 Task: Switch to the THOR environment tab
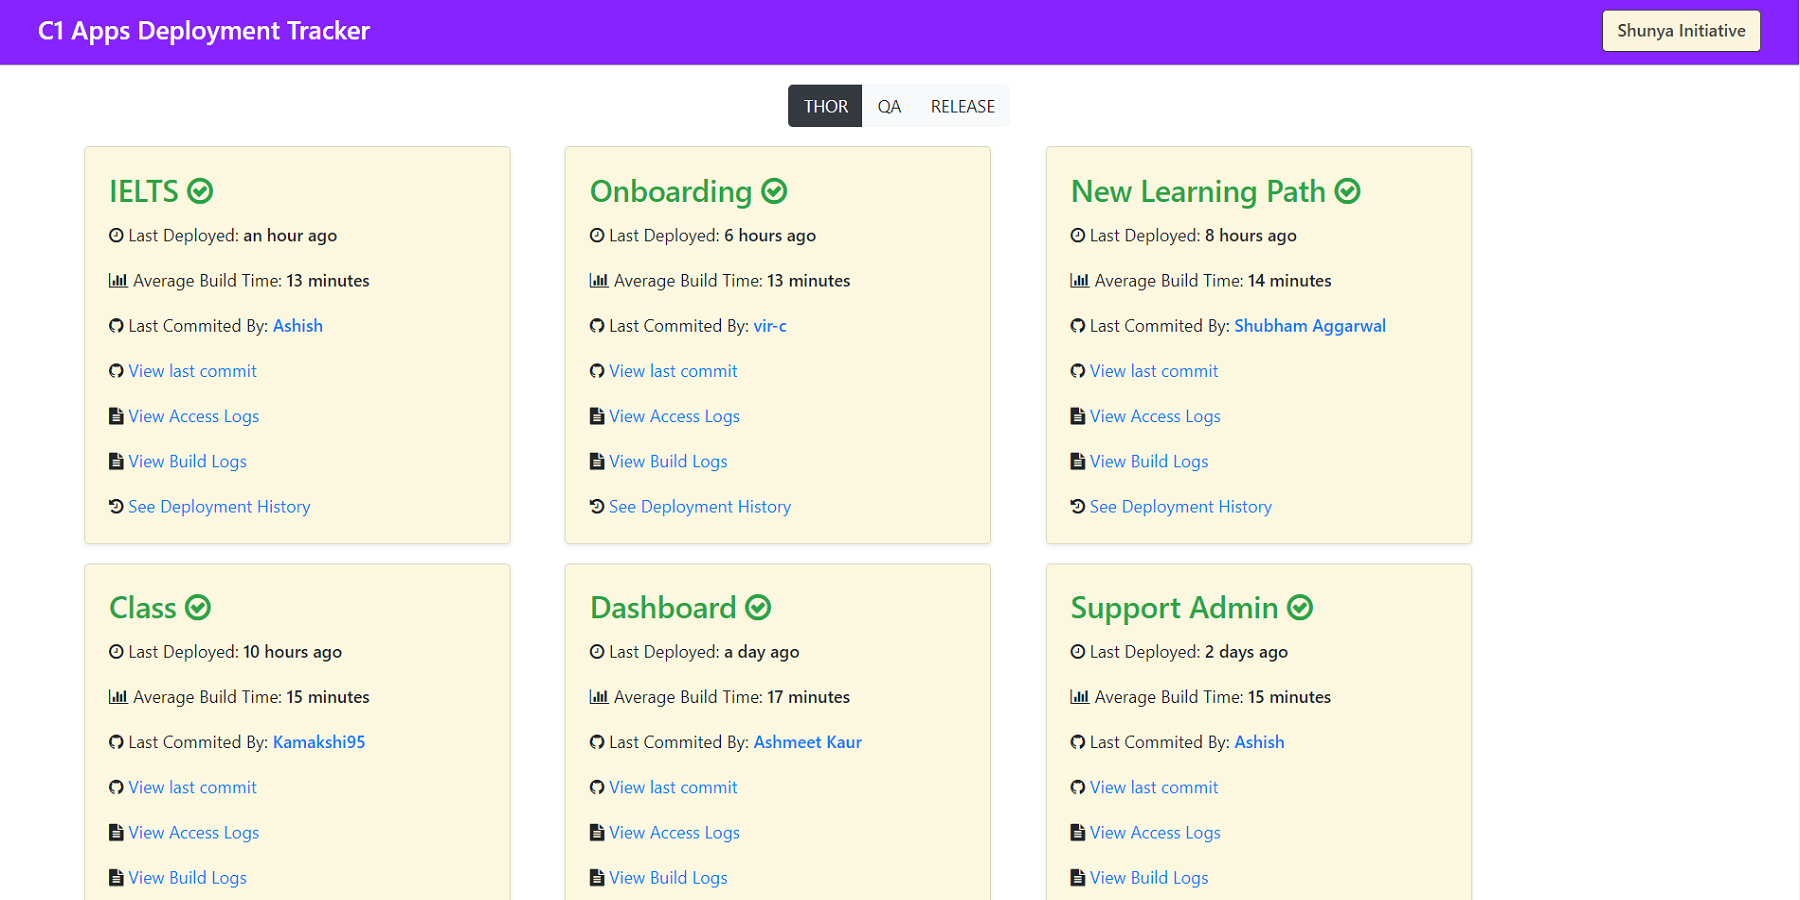point(825,106)
